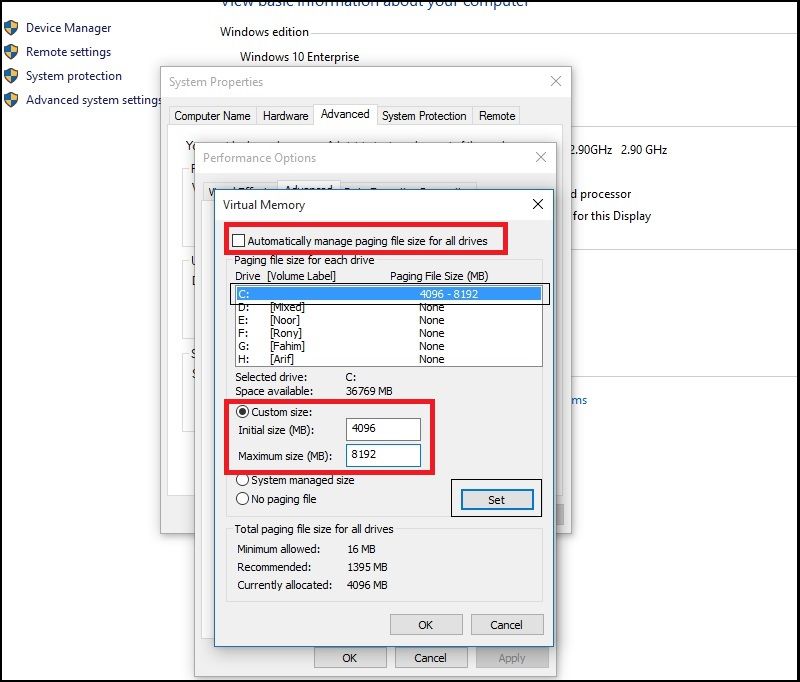800x682 pixels.
Task: Choose the No paging file option
Action: 242,499
